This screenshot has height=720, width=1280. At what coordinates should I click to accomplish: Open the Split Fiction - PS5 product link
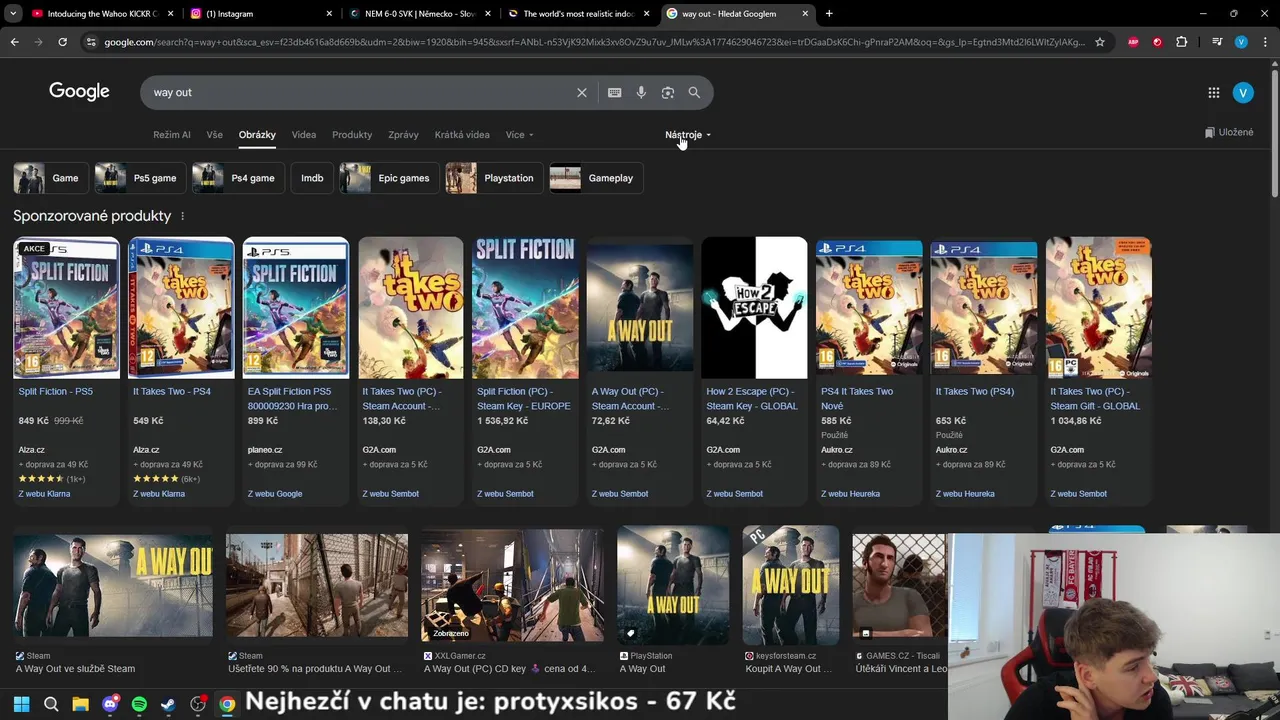(55, 392)
